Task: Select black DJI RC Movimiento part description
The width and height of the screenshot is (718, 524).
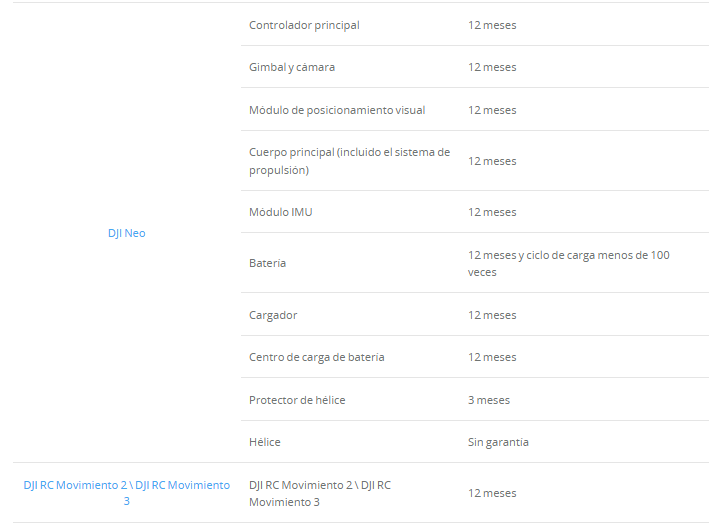Action: pos(319,493)
